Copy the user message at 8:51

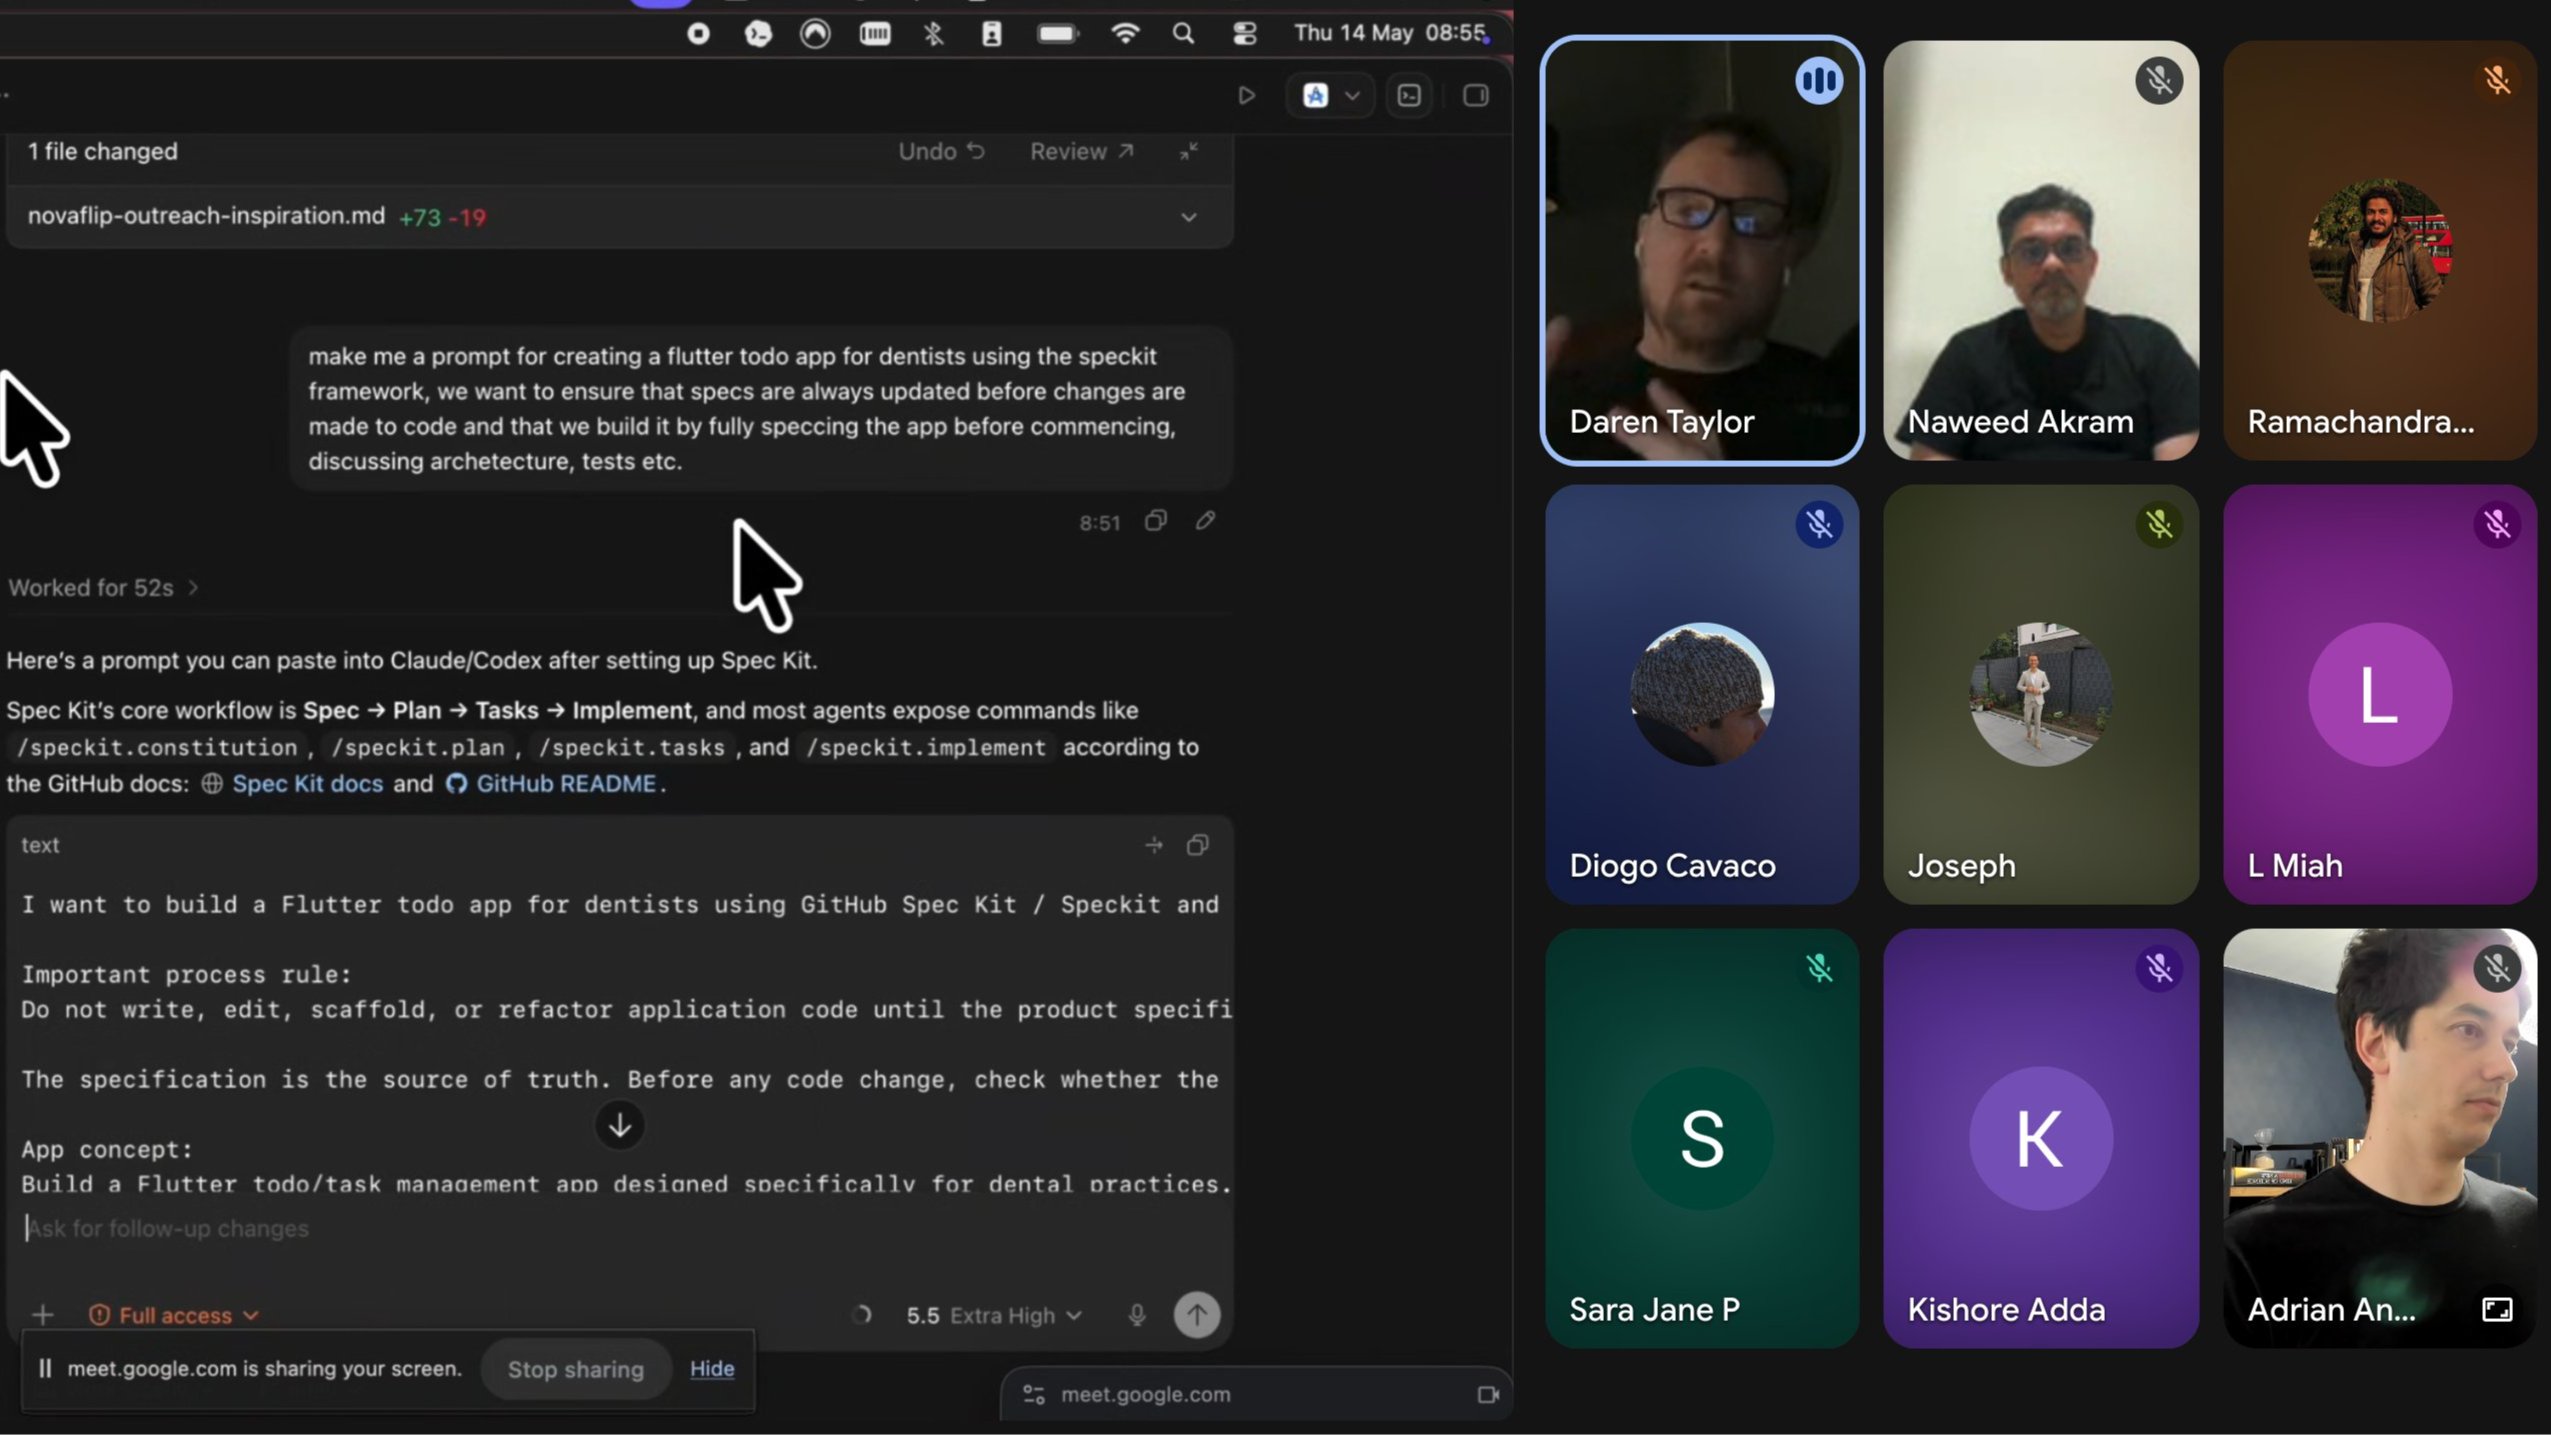point(1156,520)
